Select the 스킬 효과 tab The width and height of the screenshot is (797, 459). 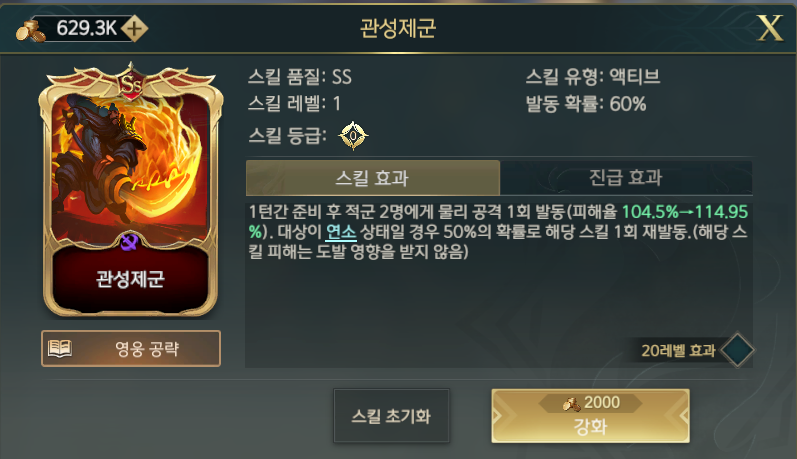373,178
